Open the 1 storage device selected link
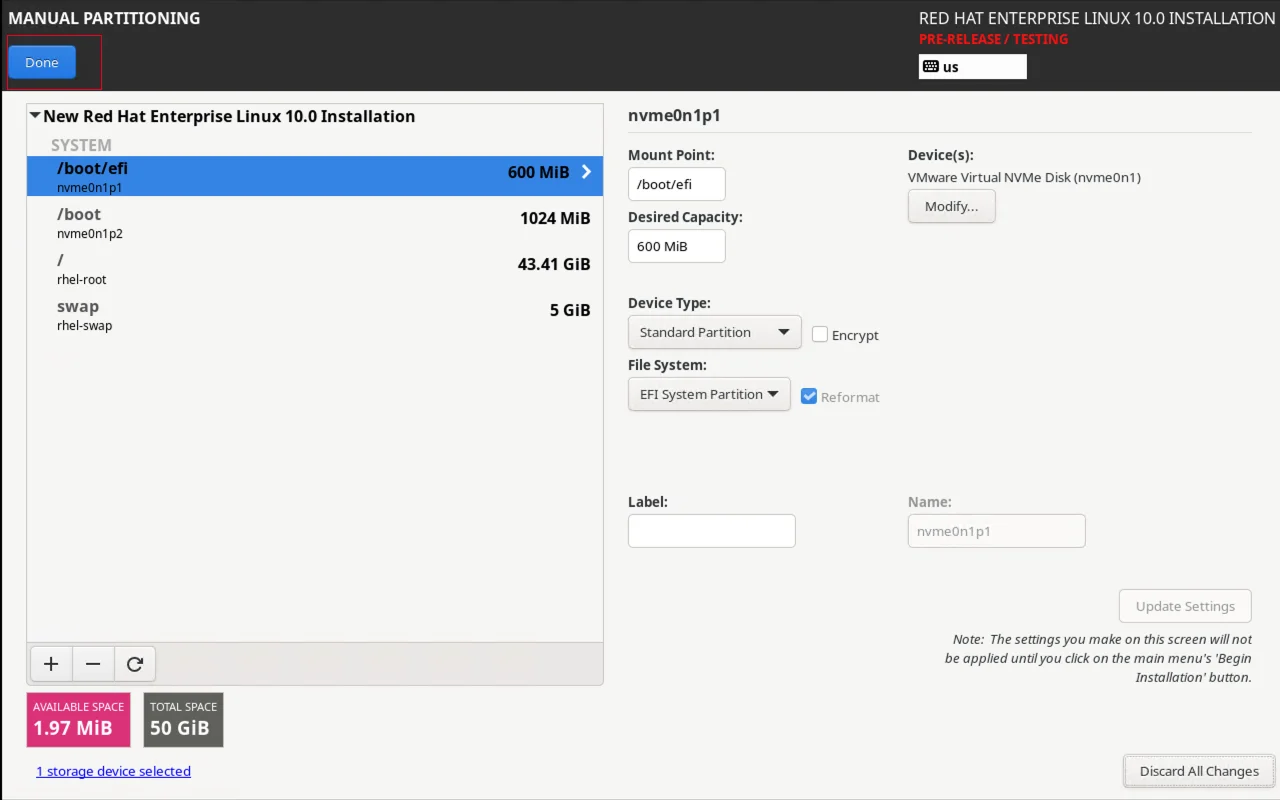This screenshot has width=1280, height=800. (x=113, y=771)
